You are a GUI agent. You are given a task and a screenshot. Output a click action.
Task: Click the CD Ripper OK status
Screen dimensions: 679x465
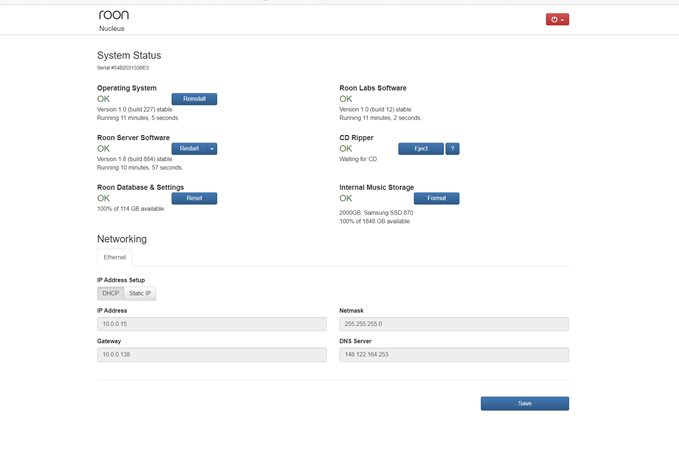(346, 149)
